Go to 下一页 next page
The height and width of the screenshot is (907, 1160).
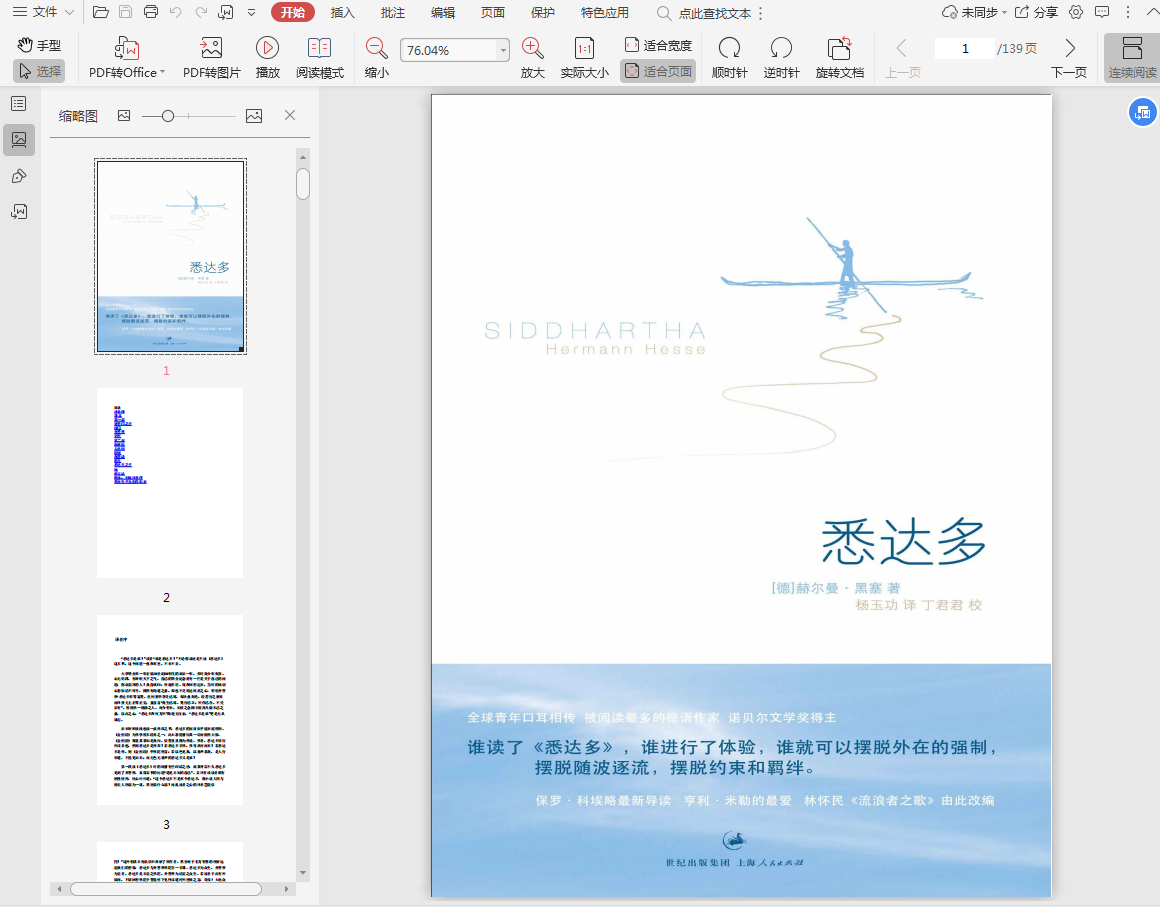(x=1069, y=58)
